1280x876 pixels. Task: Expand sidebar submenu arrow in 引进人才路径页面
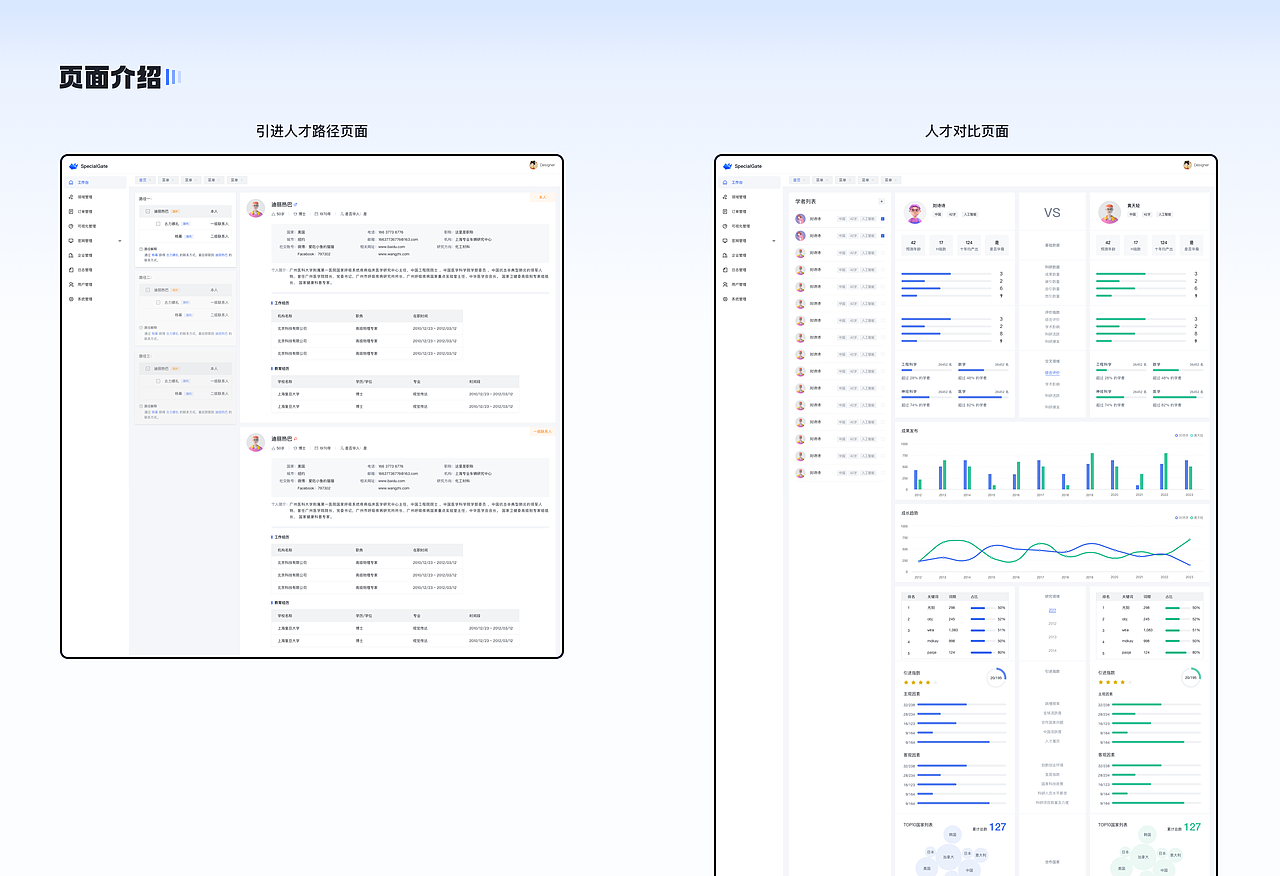tap(120, 241)
